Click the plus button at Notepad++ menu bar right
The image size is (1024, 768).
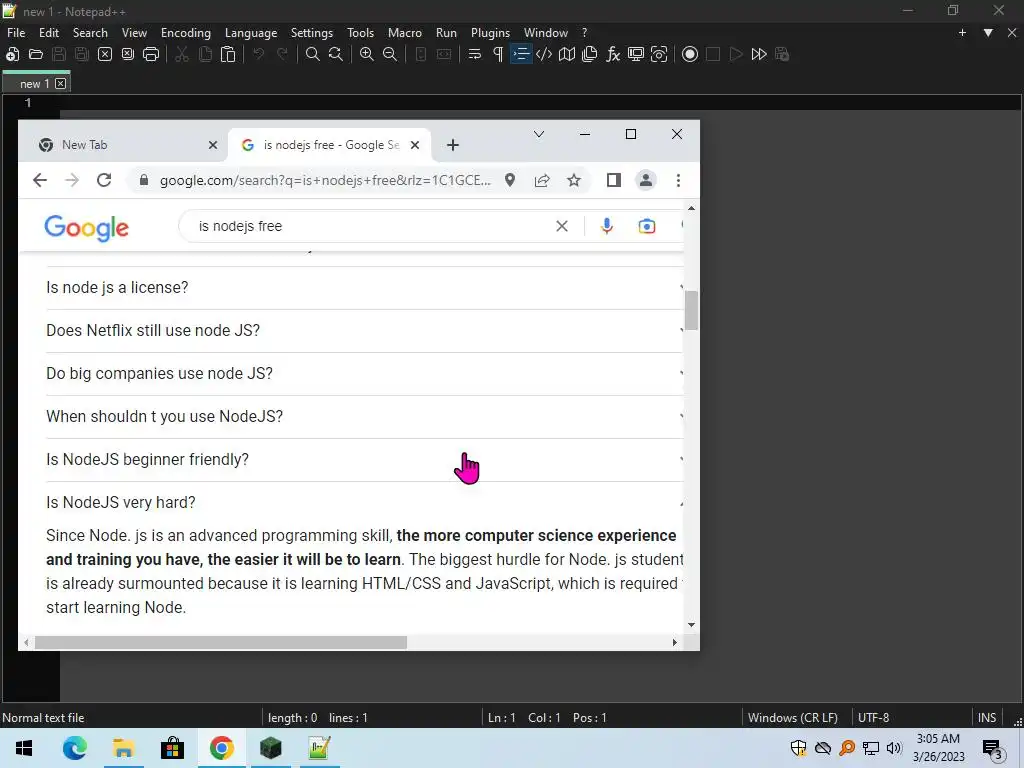click(x=962, y=33)
